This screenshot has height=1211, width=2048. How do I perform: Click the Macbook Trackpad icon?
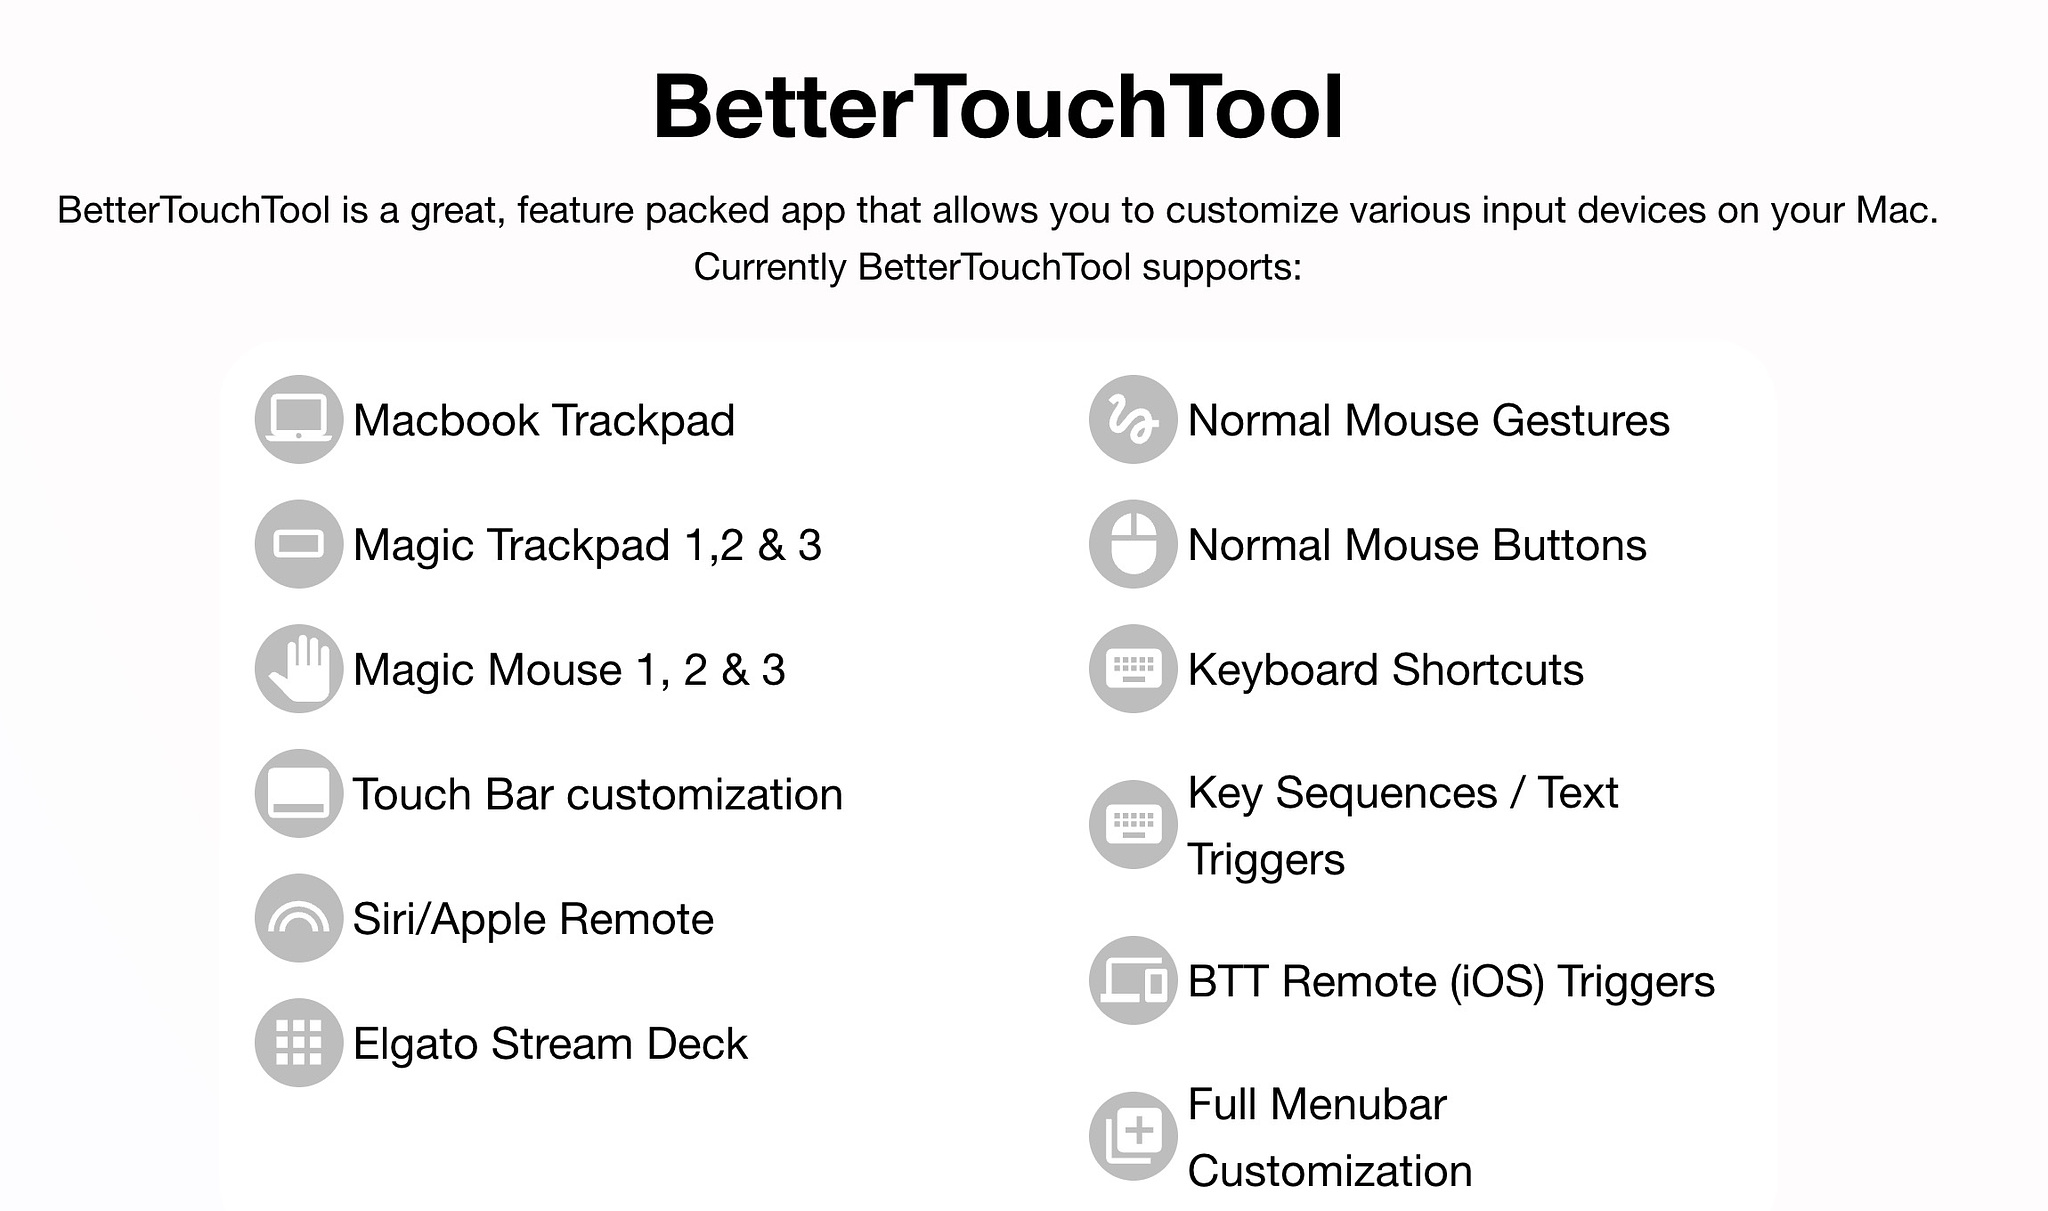point(298,418)
